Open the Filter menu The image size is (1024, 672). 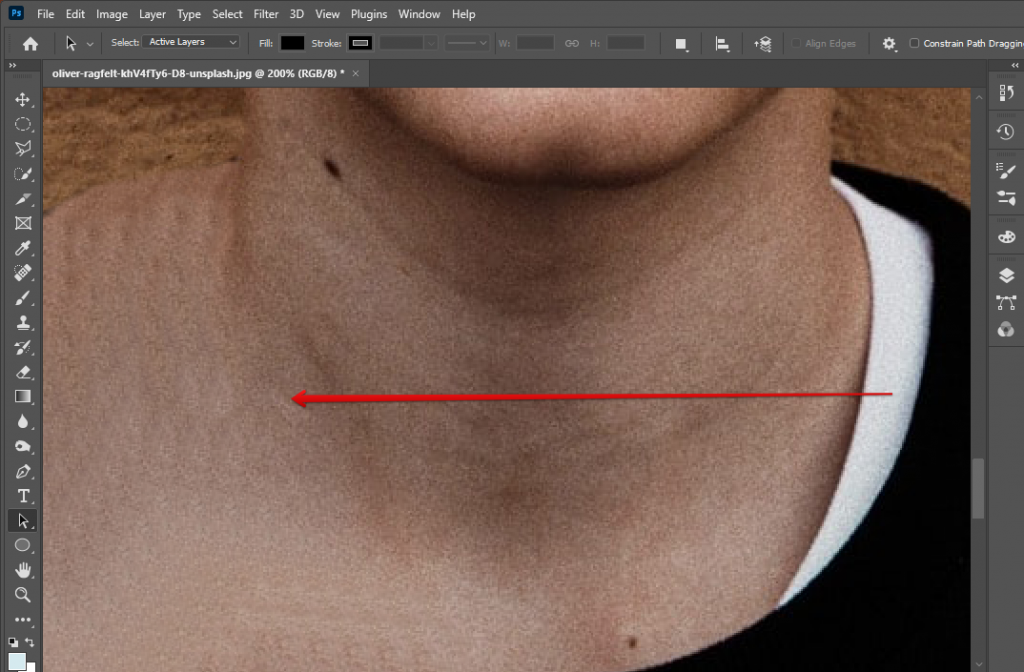(x=265, y=14)
